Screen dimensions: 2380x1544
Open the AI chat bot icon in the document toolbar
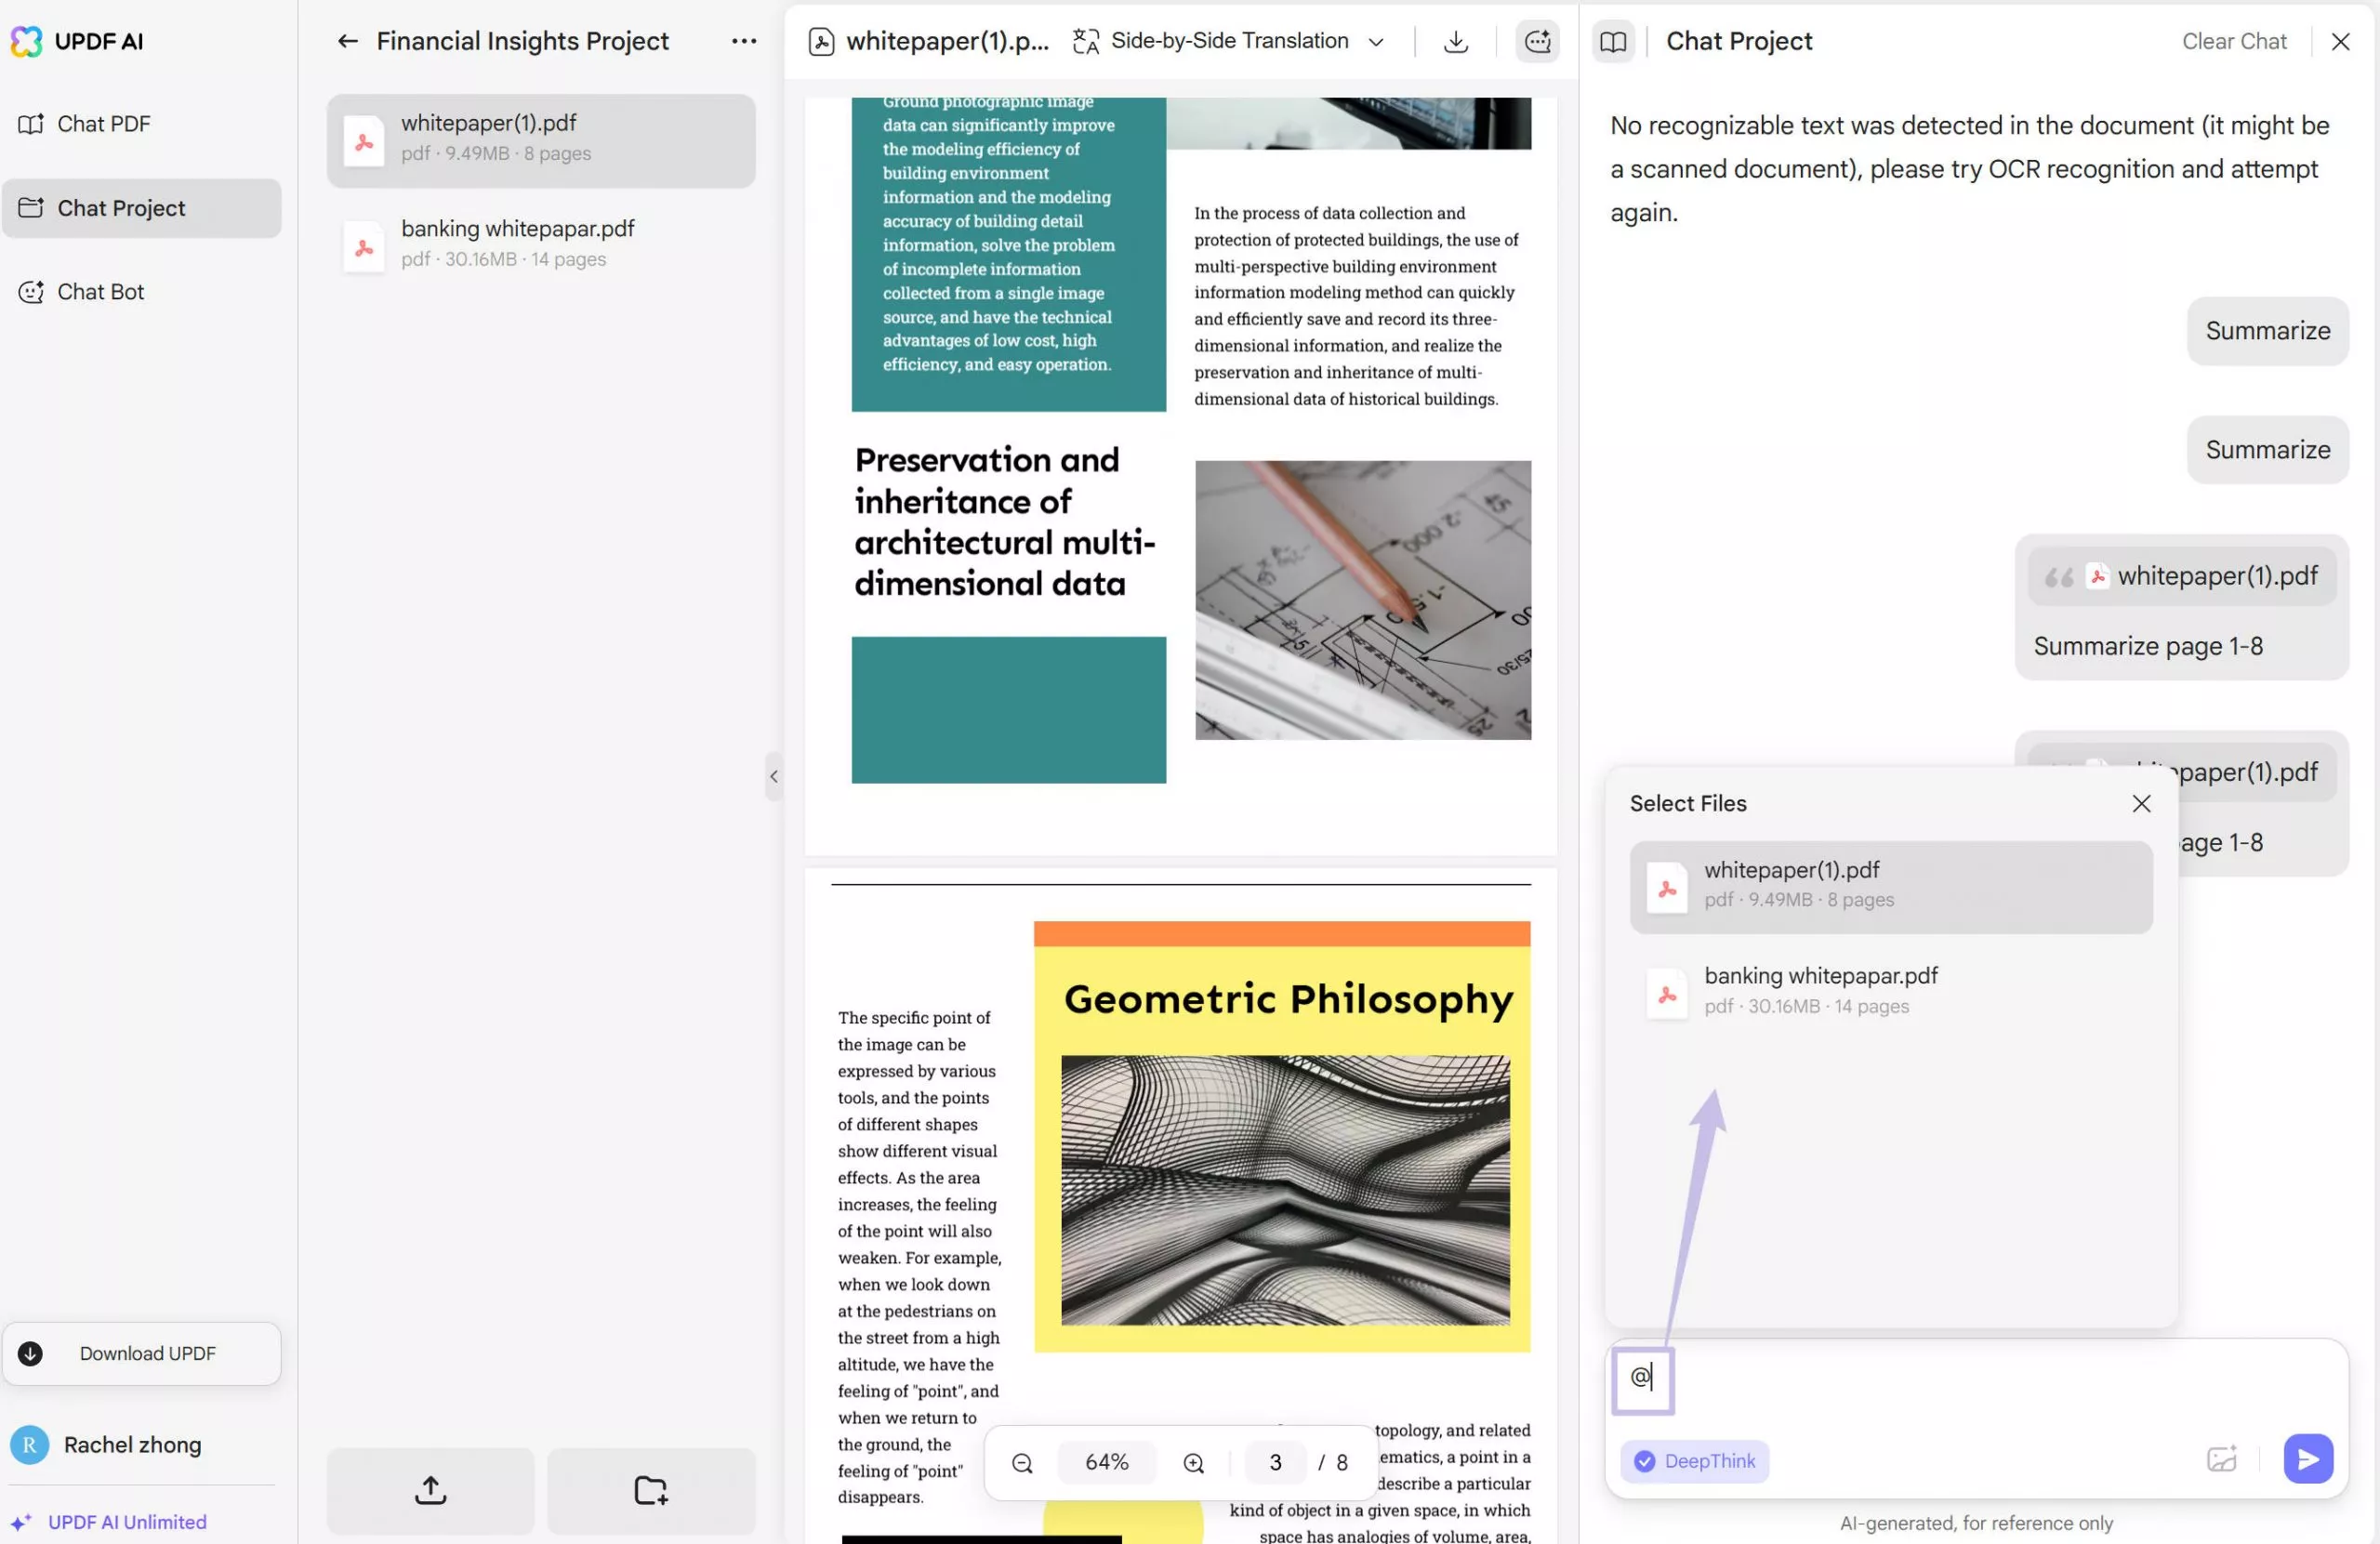coord(1537,41)
